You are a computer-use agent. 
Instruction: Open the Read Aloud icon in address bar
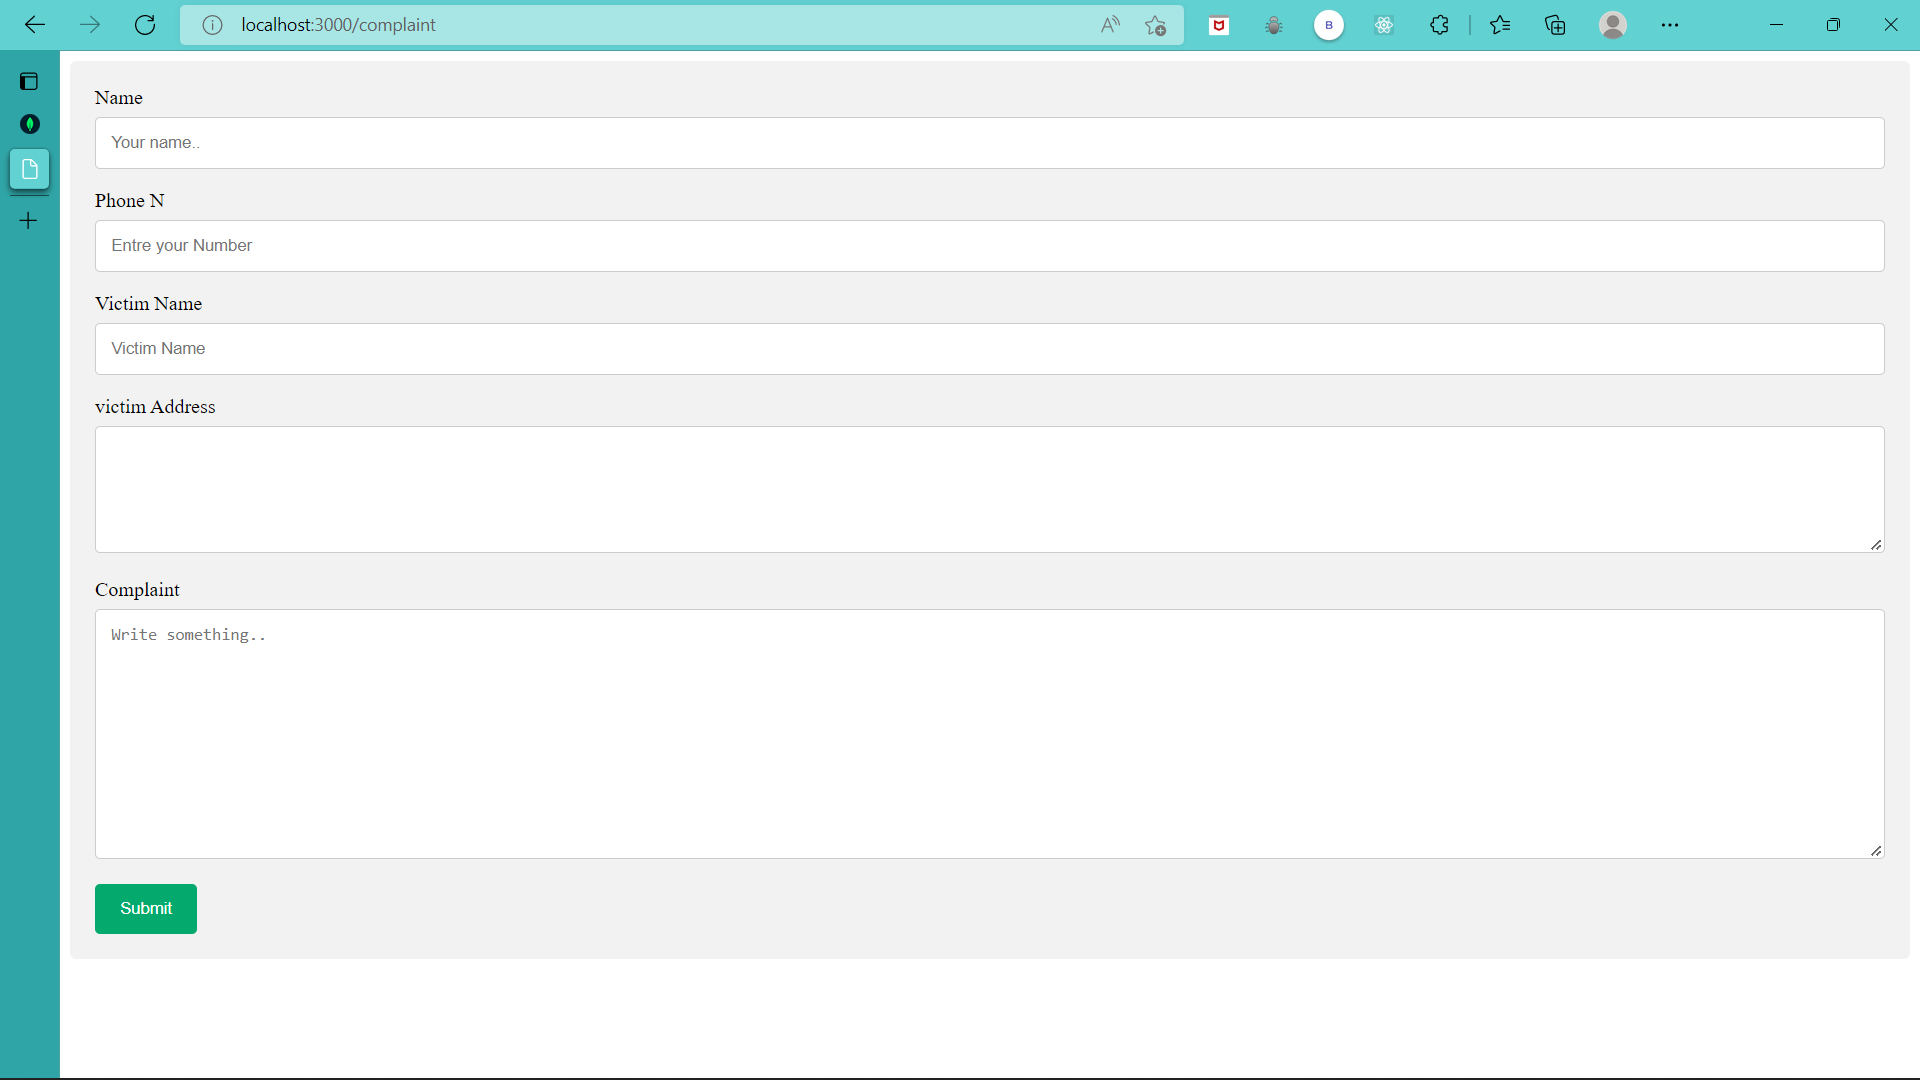coord(1110,25)
